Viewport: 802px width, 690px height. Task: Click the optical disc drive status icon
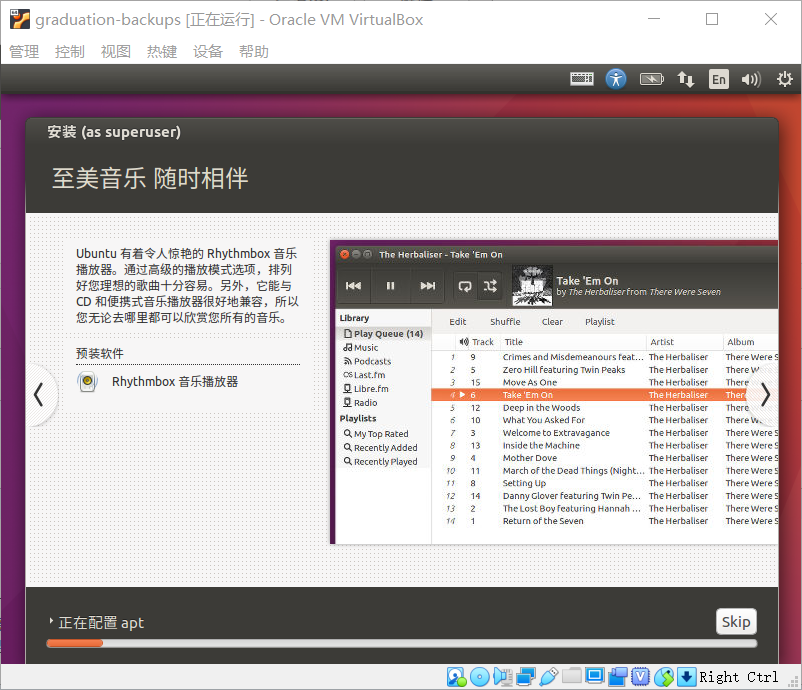[x=480, y=677]
